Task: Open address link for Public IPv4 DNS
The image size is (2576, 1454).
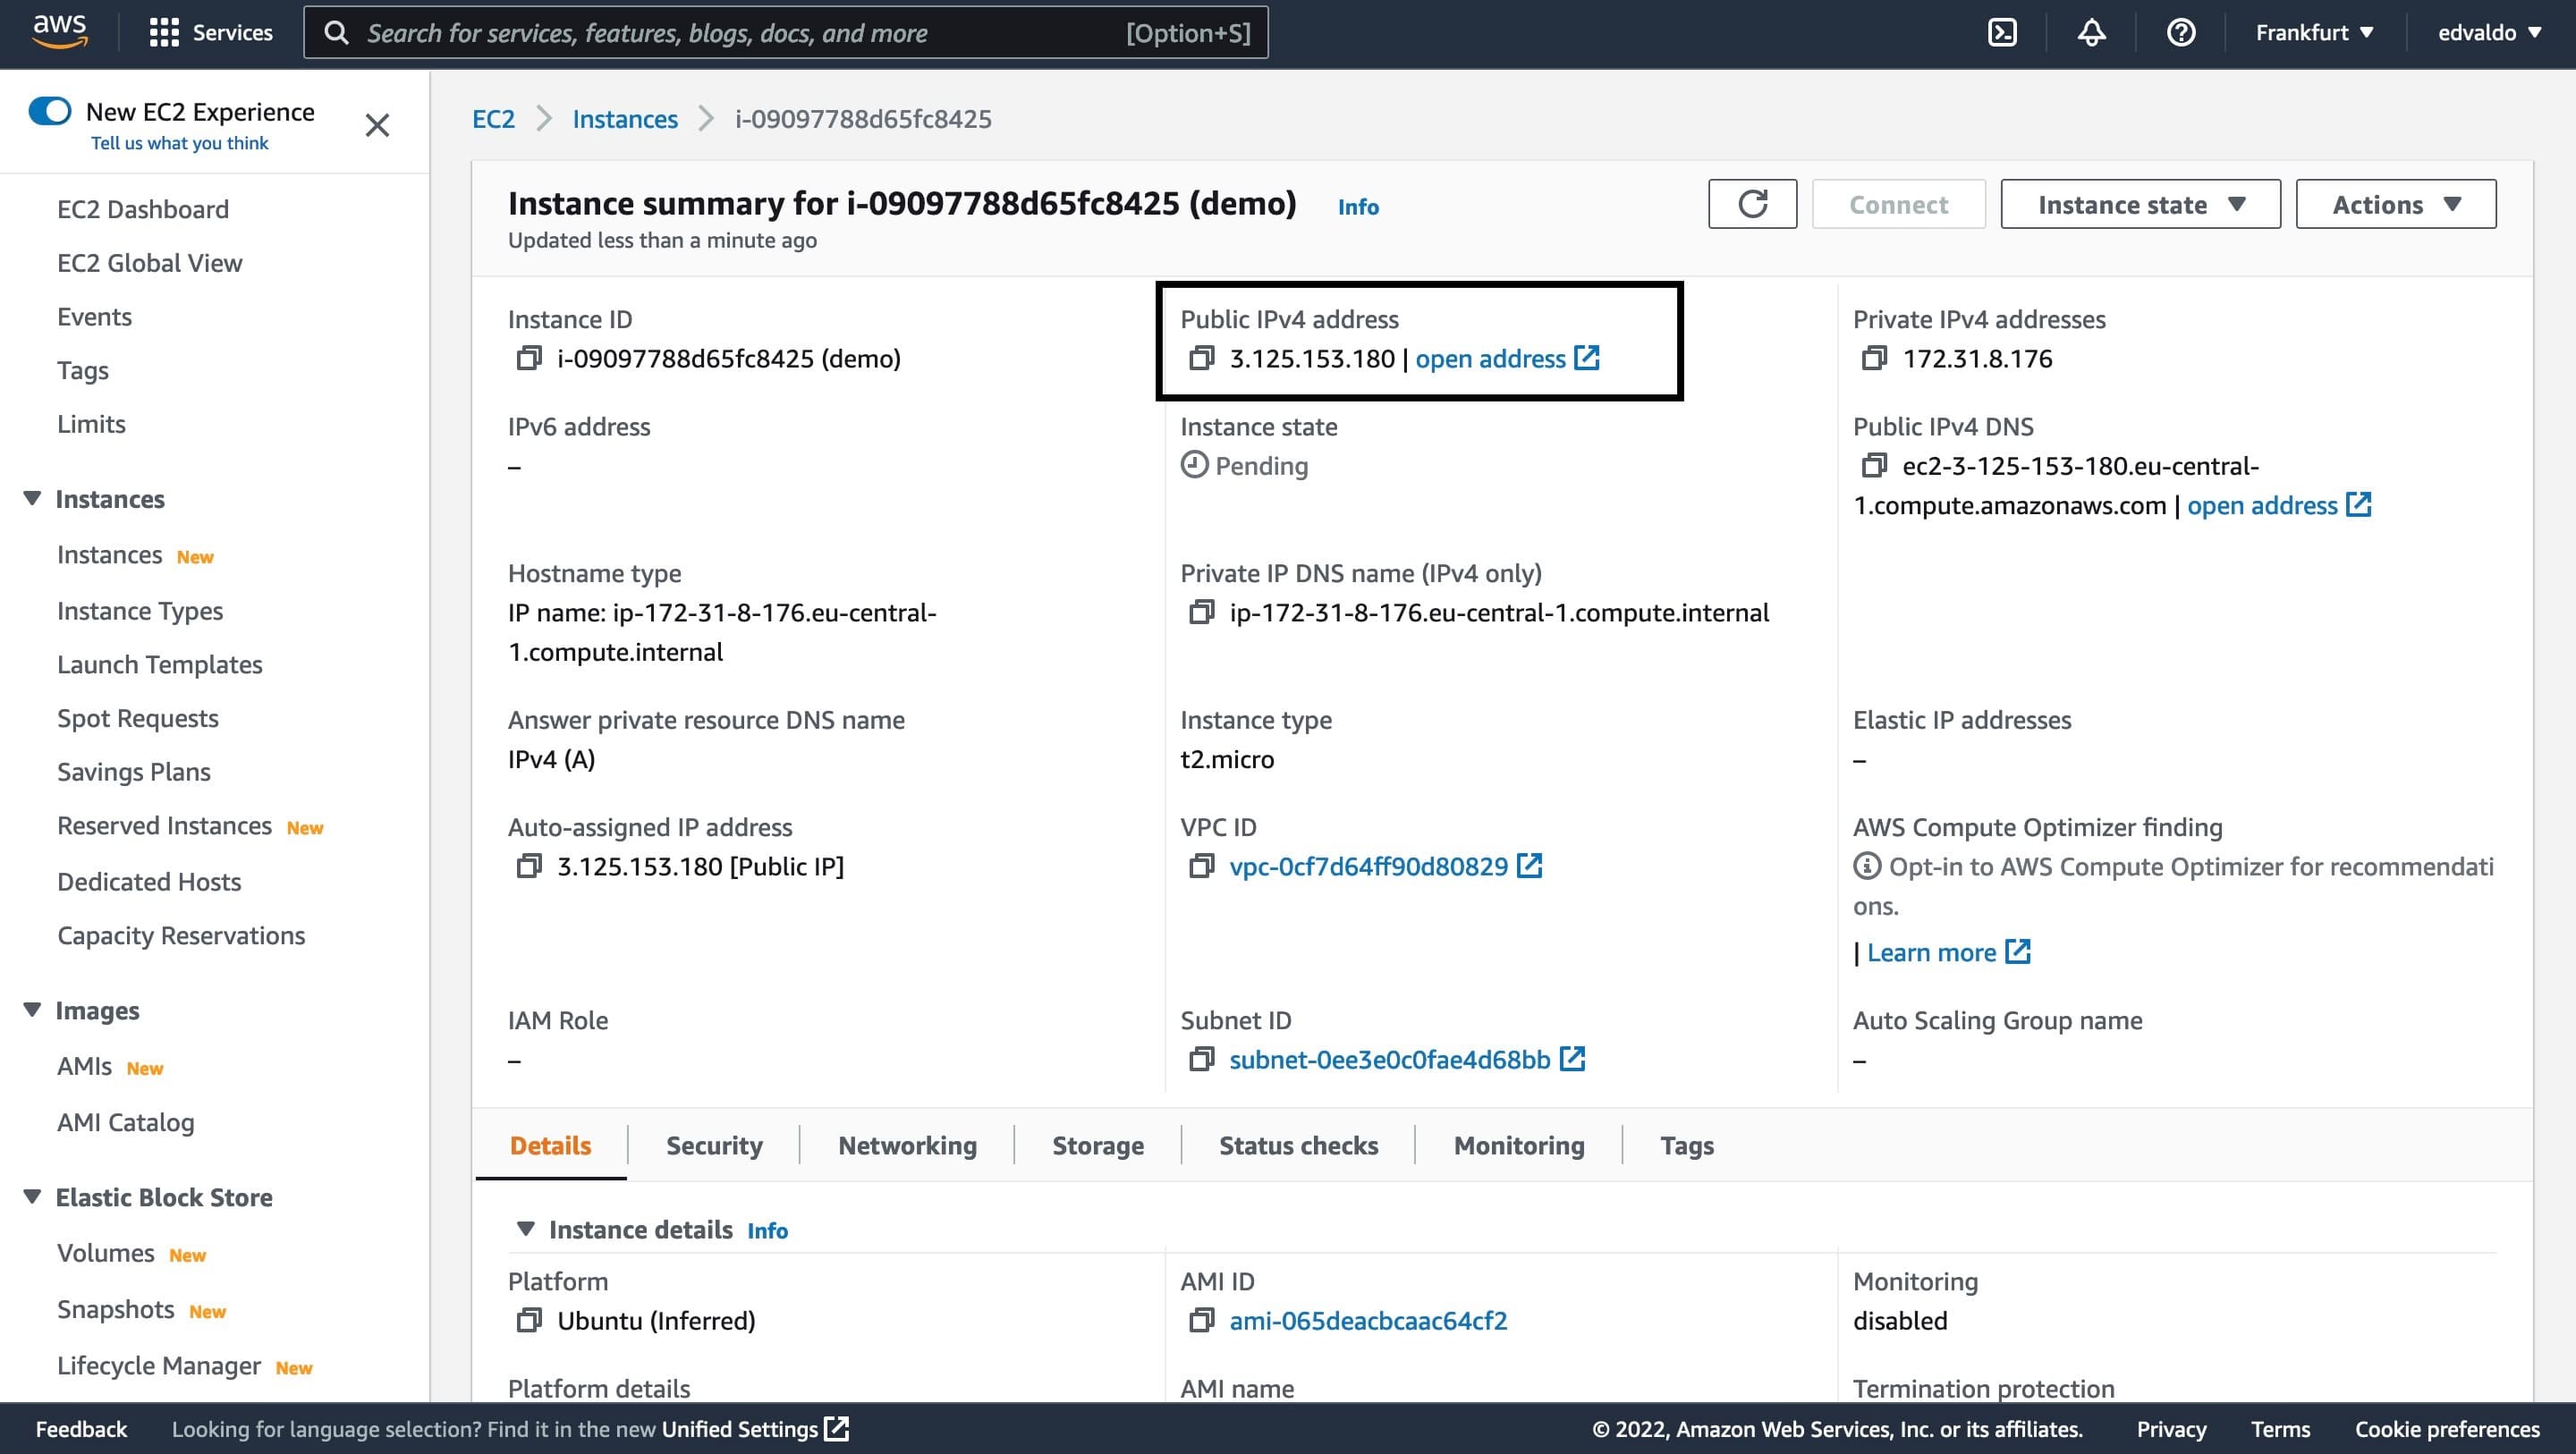Action: click(2279, 505)
